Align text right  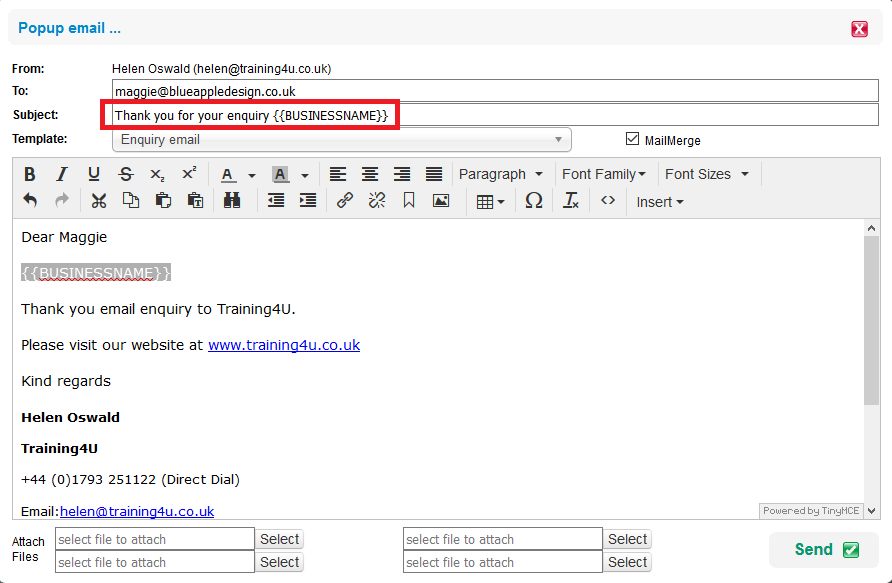(x=402, y=174)
